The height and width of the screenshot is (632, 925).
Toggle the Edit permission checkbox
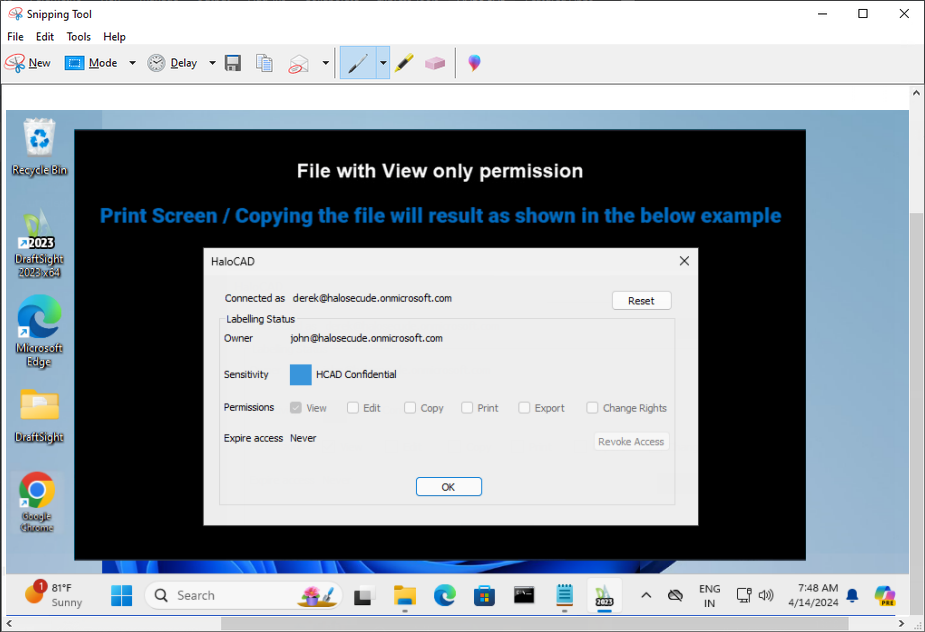pos(353,408)
